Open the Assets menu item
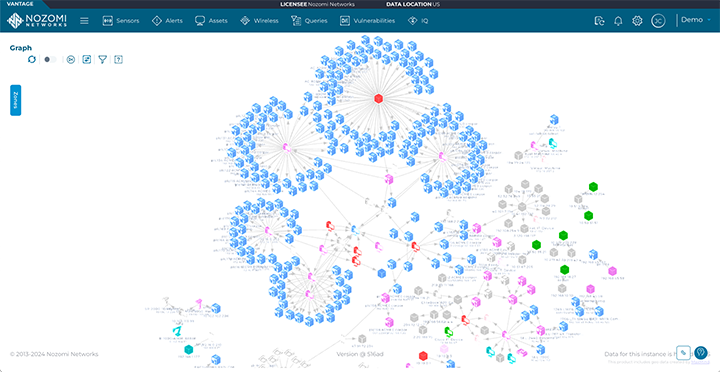Image resolution: width=720 pixels, height=372 pixels. coord(211,21)
